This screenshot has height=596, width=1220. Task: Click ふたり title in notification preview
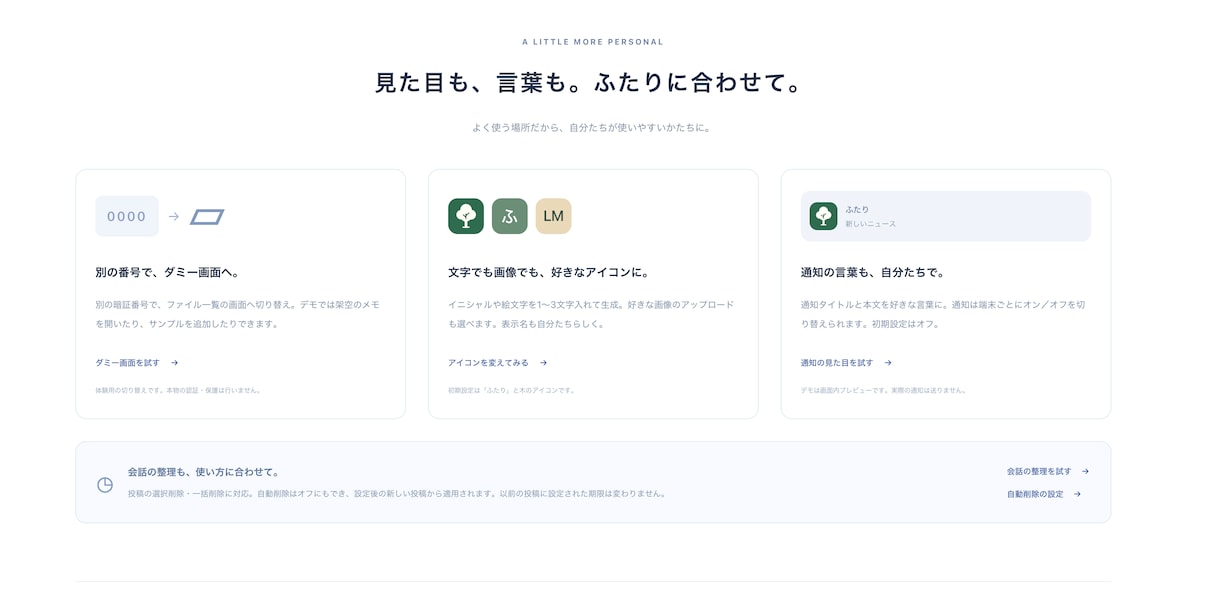point(857,209)
